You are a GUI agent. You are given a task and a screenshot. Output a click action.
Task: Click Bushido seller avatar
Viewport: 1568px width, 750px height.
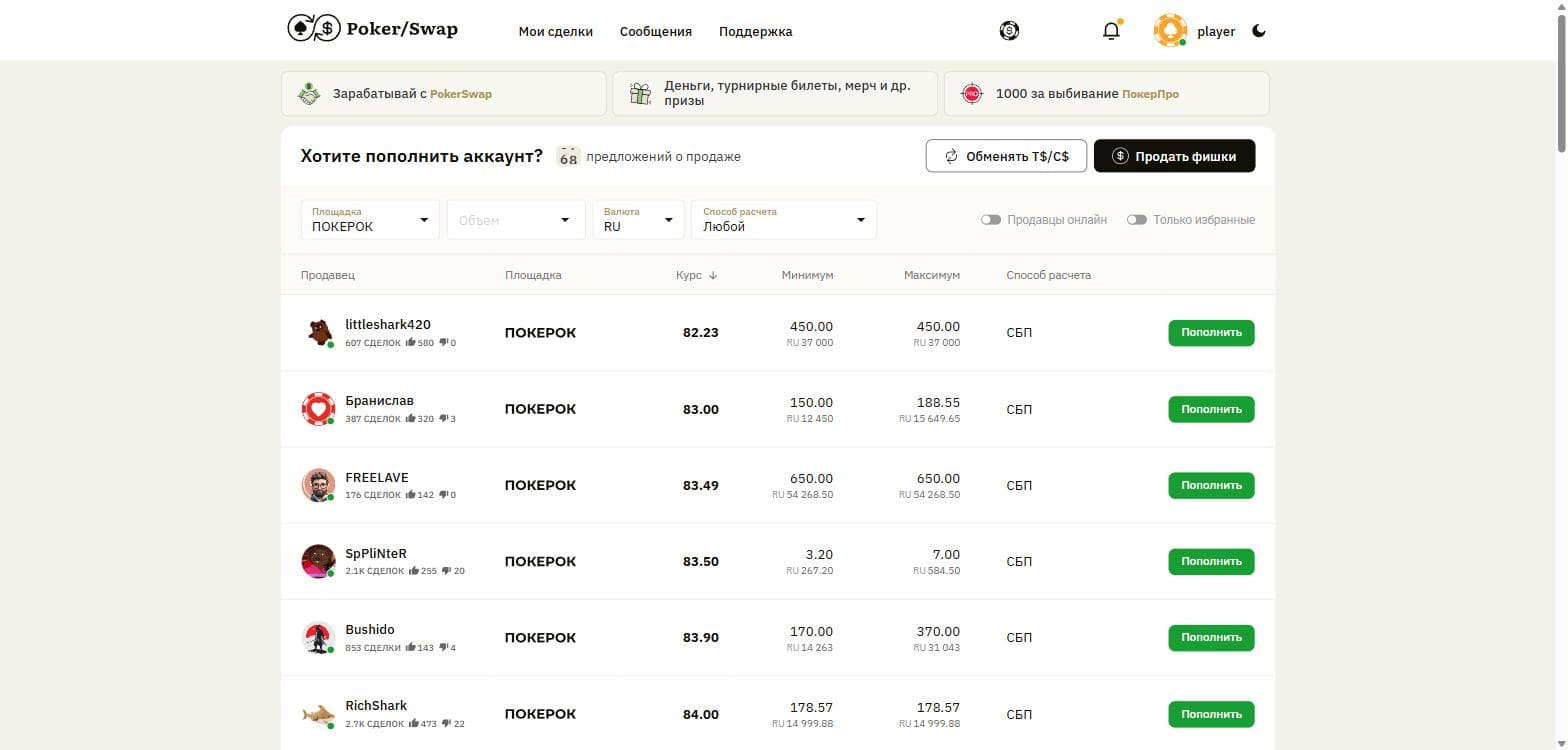click(318, 637)
